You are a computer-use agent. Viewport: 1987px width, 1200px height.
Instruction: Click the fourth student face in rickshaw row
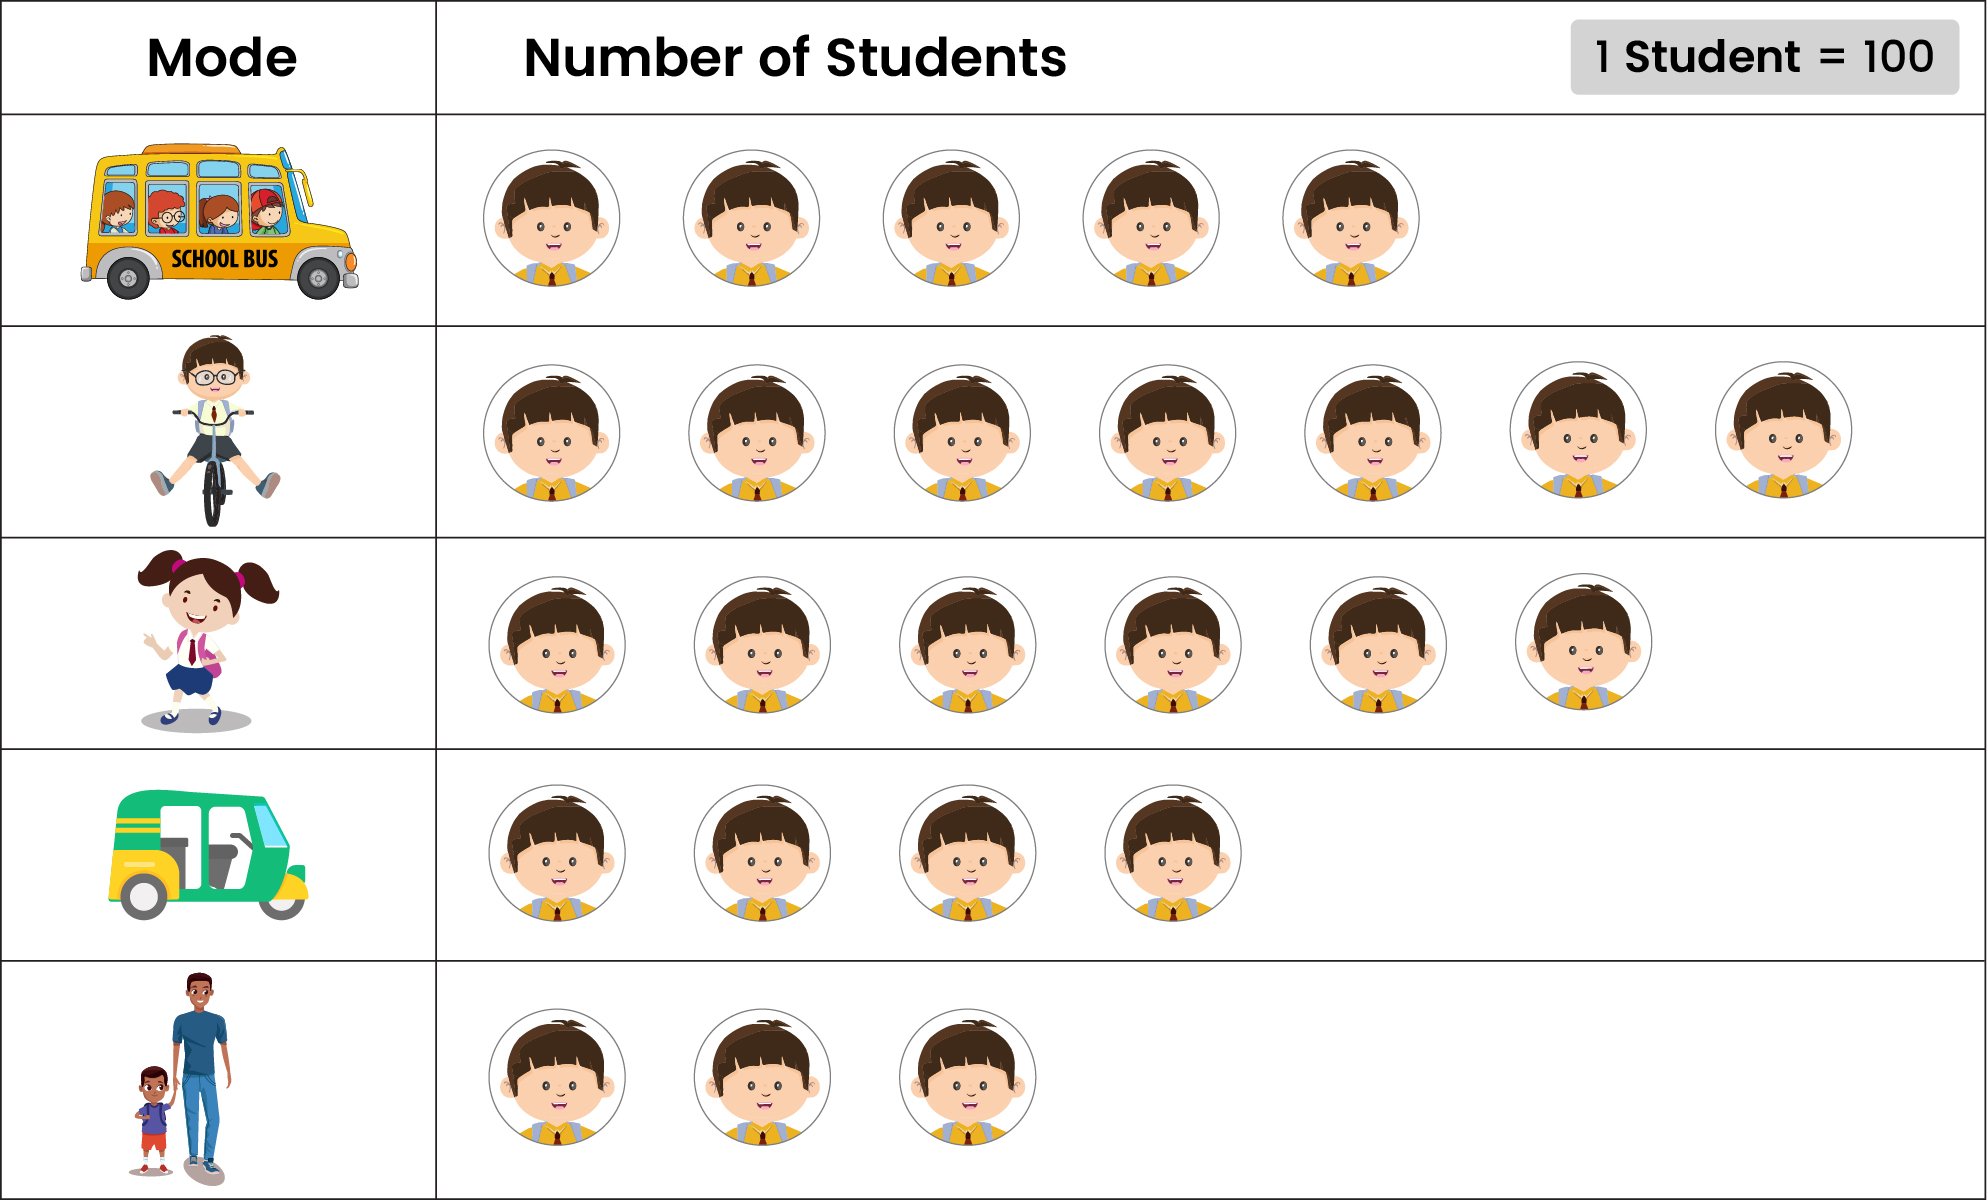coord(1173,853)
